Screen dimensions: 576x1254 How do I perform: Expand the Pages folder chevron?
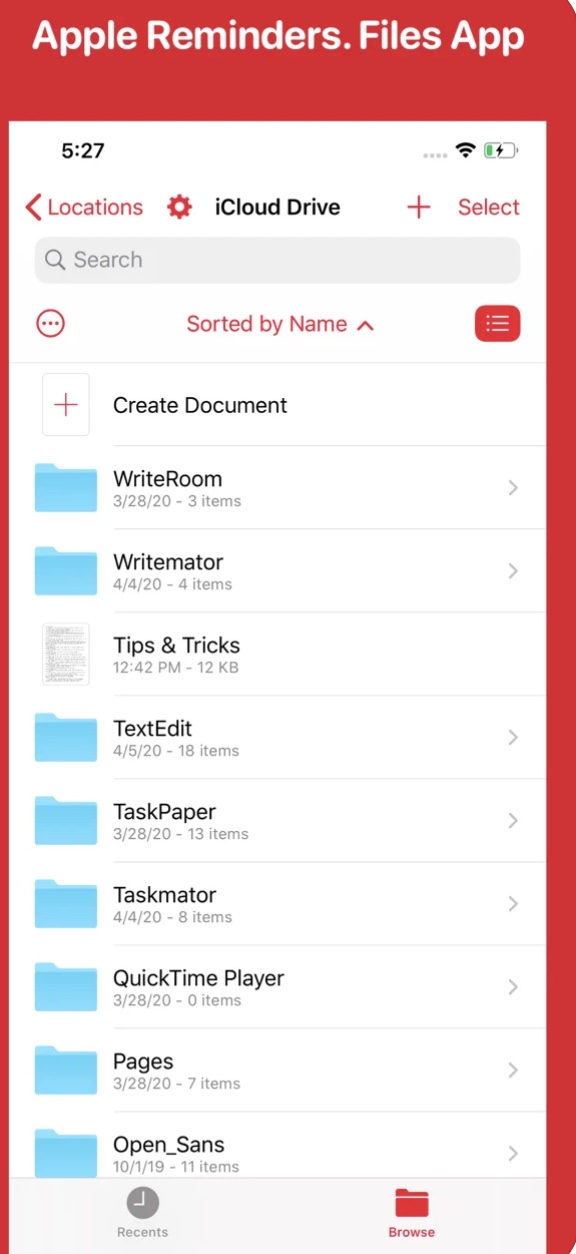click(513, 1070)
